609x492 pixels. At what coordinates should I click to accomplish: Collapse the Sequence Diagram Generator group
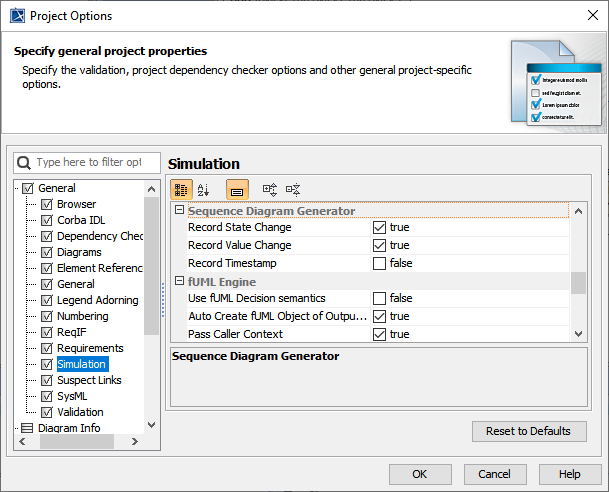click(179, 211)
